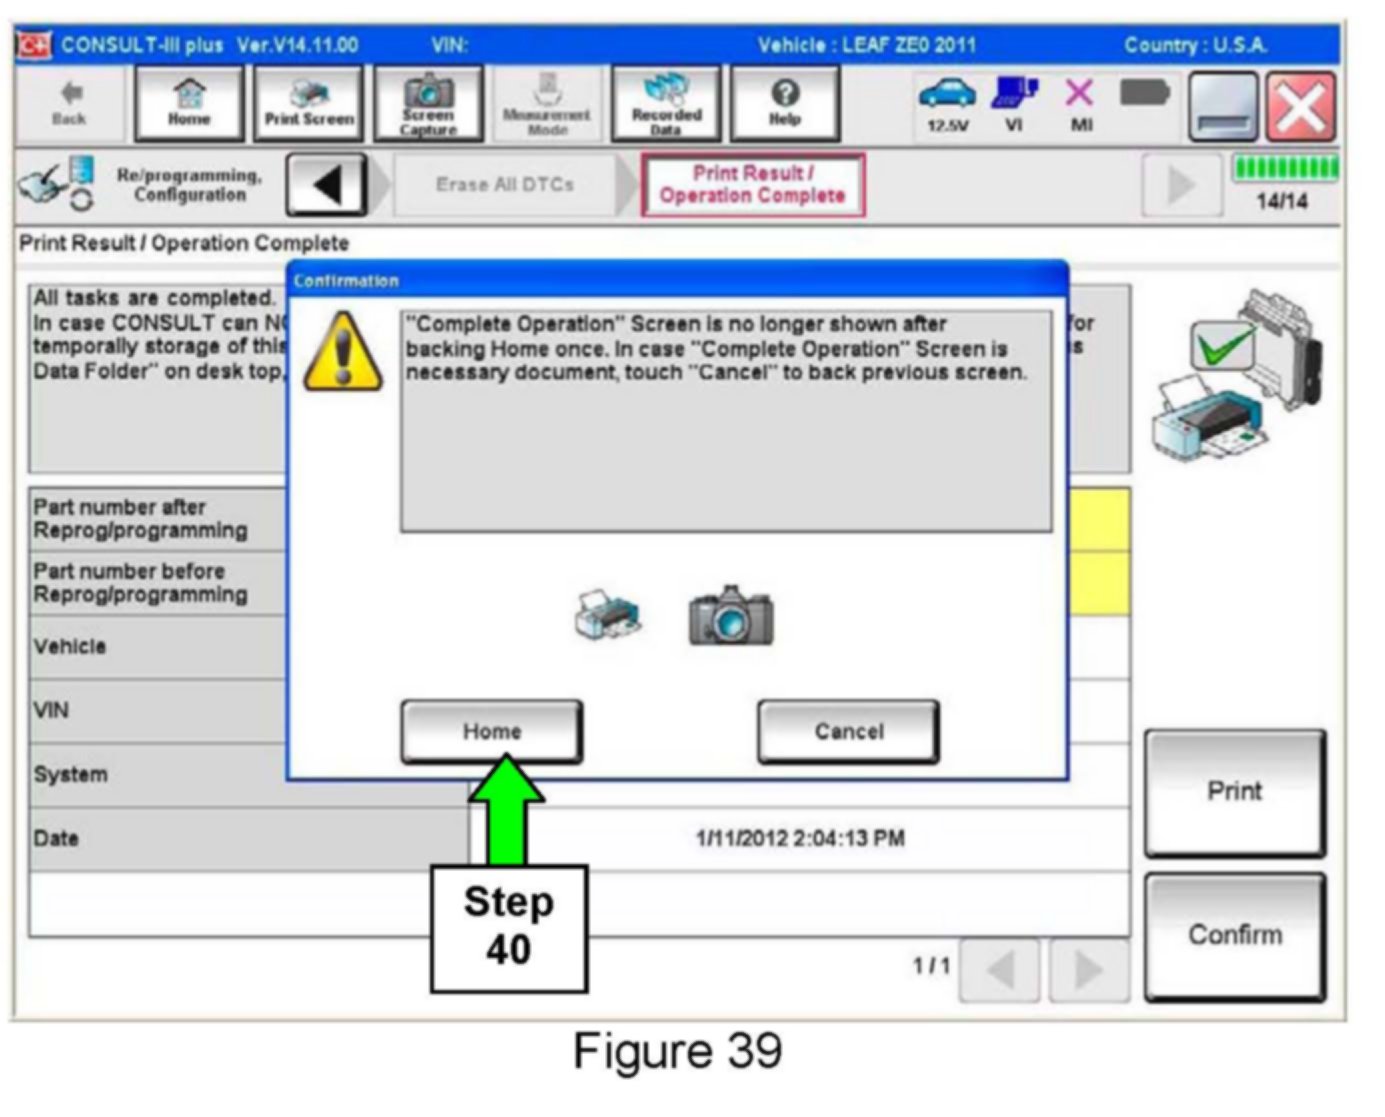Click the camera icon in the dialog
The image size is (1385, 1117).
(x=731, y=616)
